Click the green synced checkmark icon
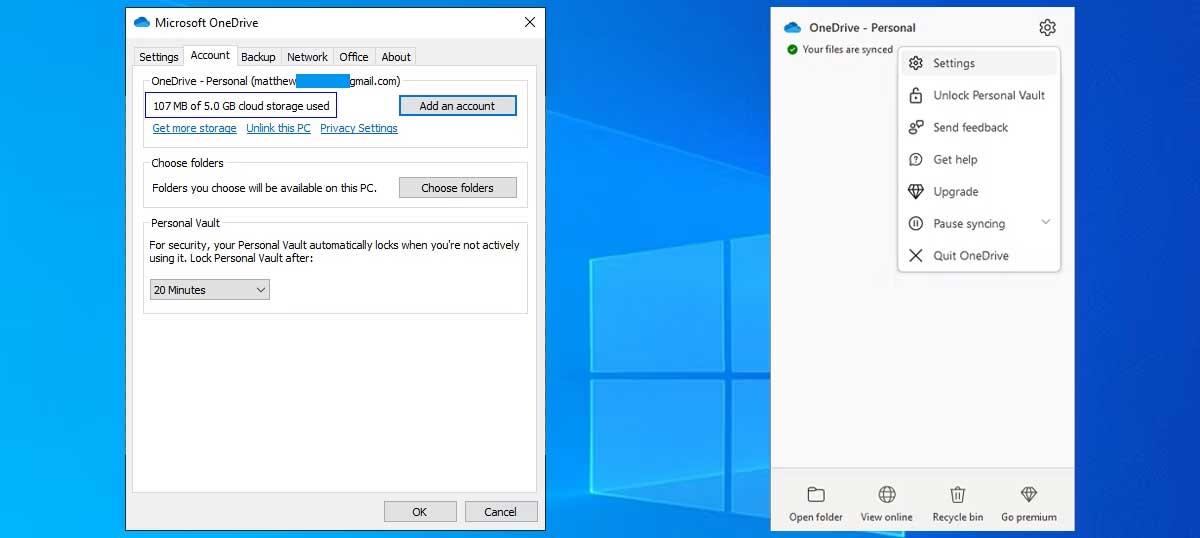 (792, 49)
